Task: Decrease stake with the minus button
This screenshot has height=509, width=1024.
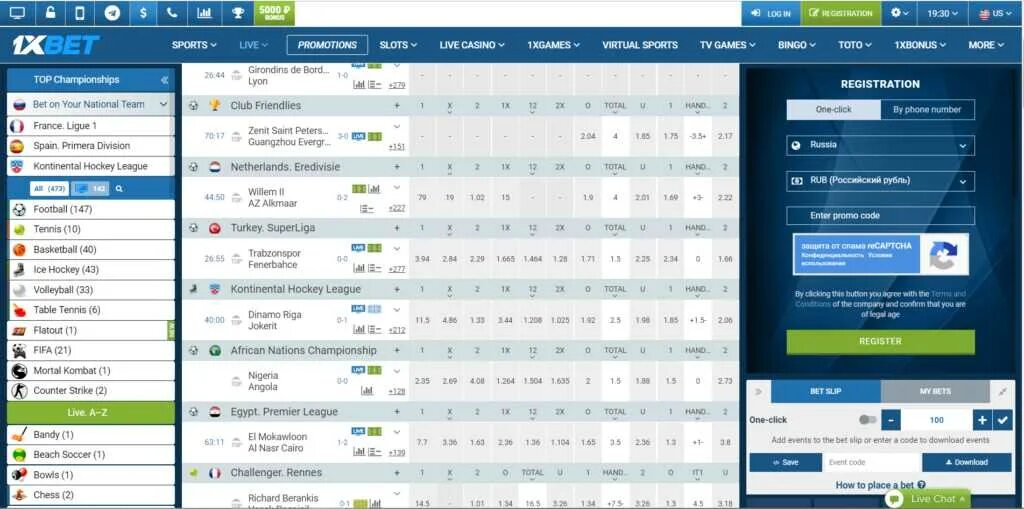Action: [891, 419]
